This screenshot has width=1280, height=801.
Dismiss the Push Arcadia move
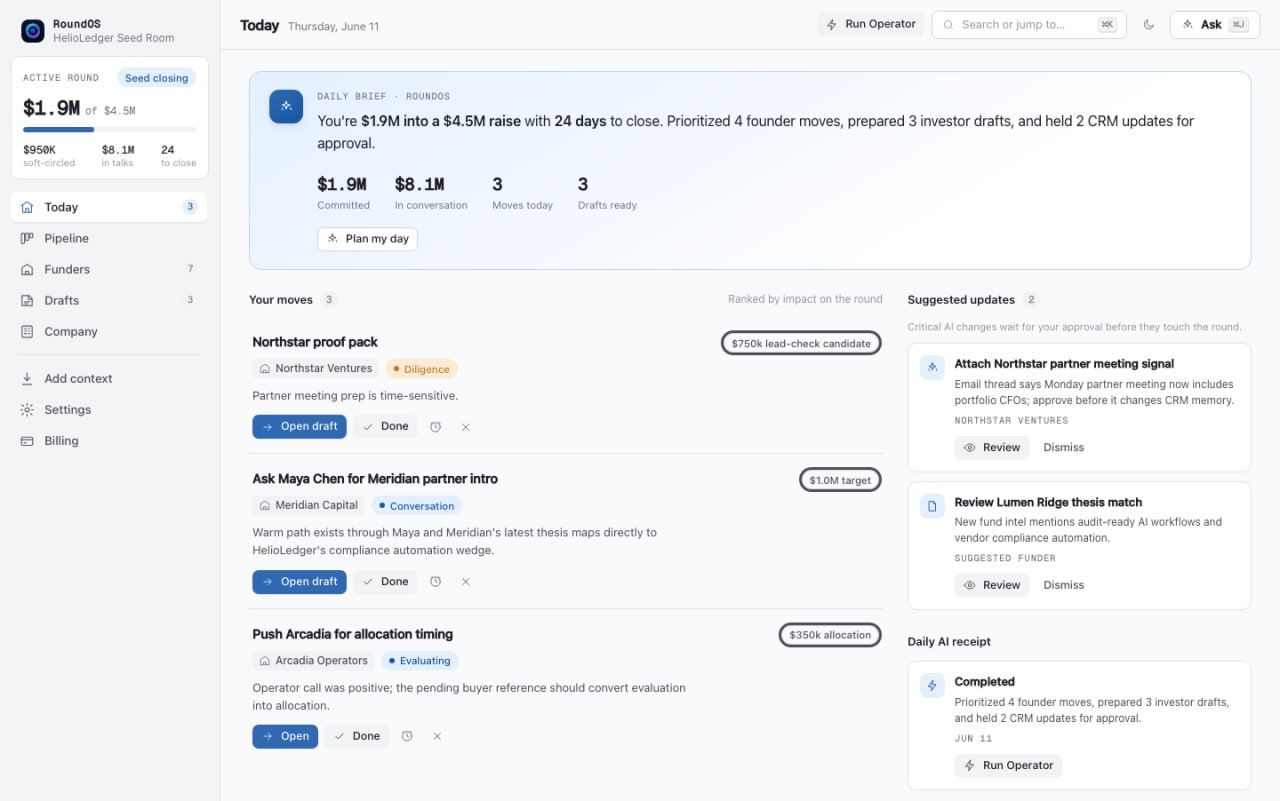point(437,736)
